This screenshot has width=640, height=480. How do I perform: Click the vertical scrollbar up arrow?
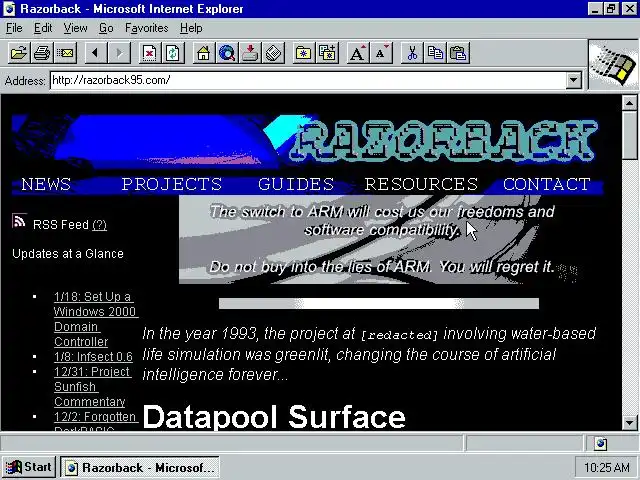pyautogui.click(x=630, y=103)
